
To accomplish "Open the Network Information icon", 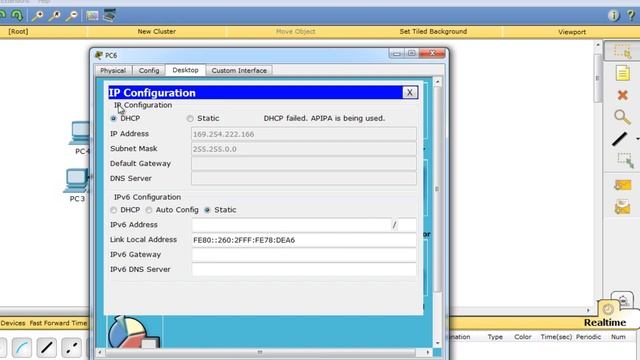I will pyautogui.click(x=613, y=16).
